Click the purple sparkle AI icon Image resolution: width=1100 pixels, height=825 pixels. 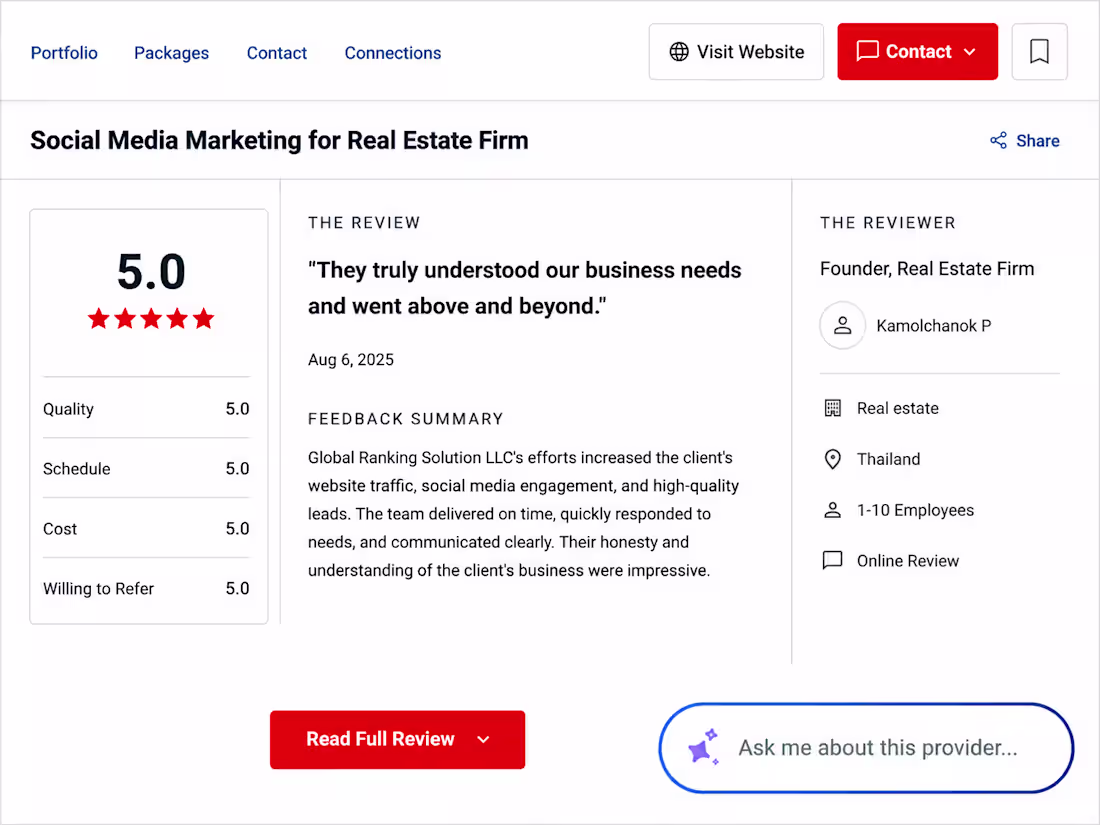coord(703,748)
